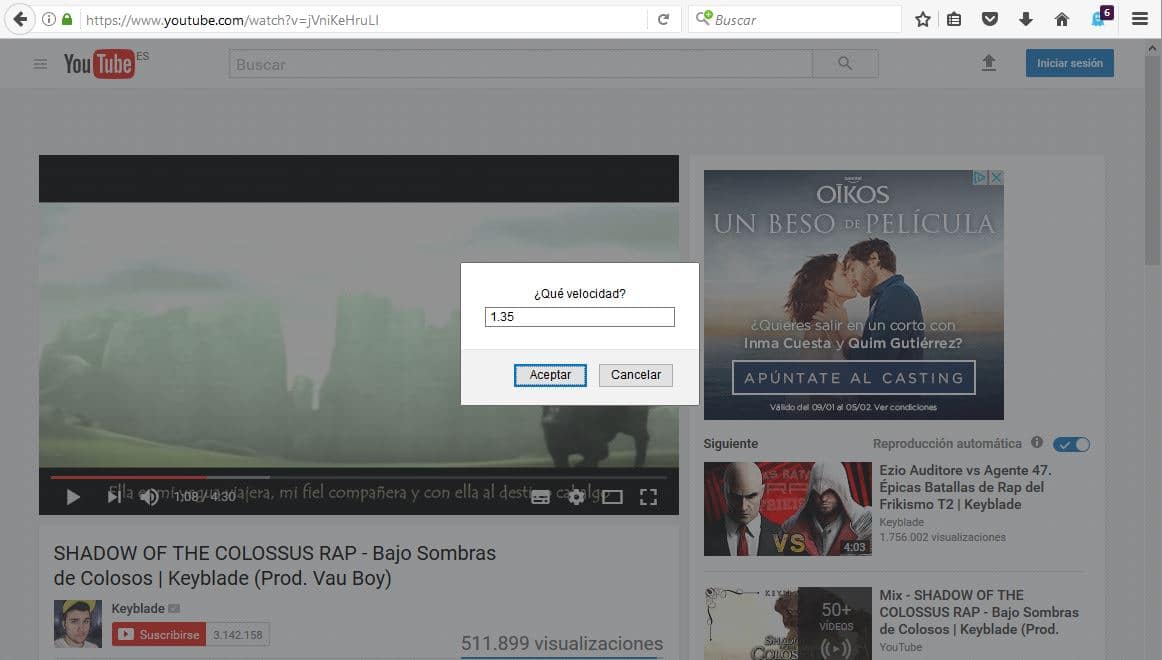The height and width of the screenshot is (660, 1162).
Task: Click subscriber count 3.142.158
Action: coord(238,635)
